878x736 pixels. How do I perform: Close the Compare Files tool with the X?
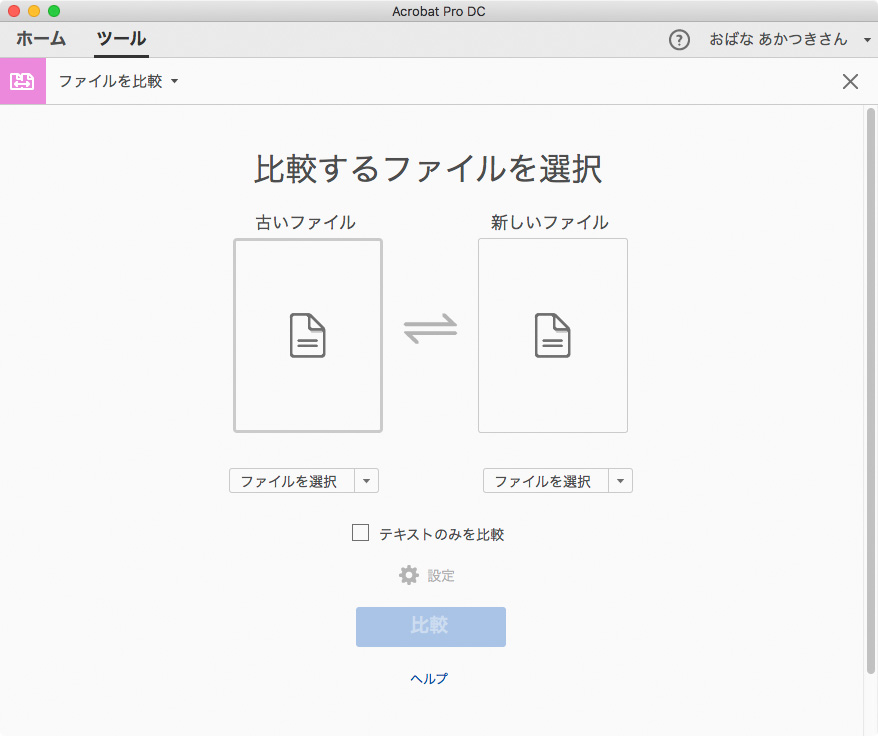[x=850, y=81]
